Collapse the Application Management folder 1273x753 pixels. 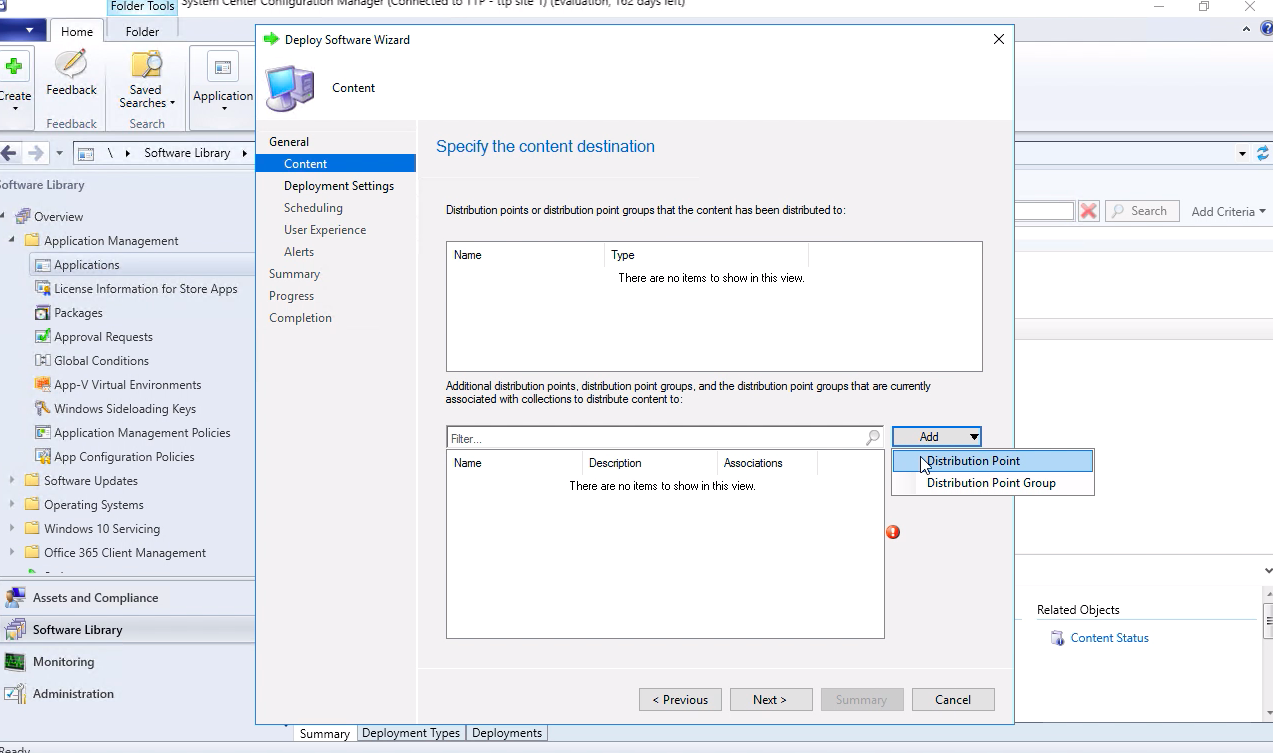click(12, 241)
